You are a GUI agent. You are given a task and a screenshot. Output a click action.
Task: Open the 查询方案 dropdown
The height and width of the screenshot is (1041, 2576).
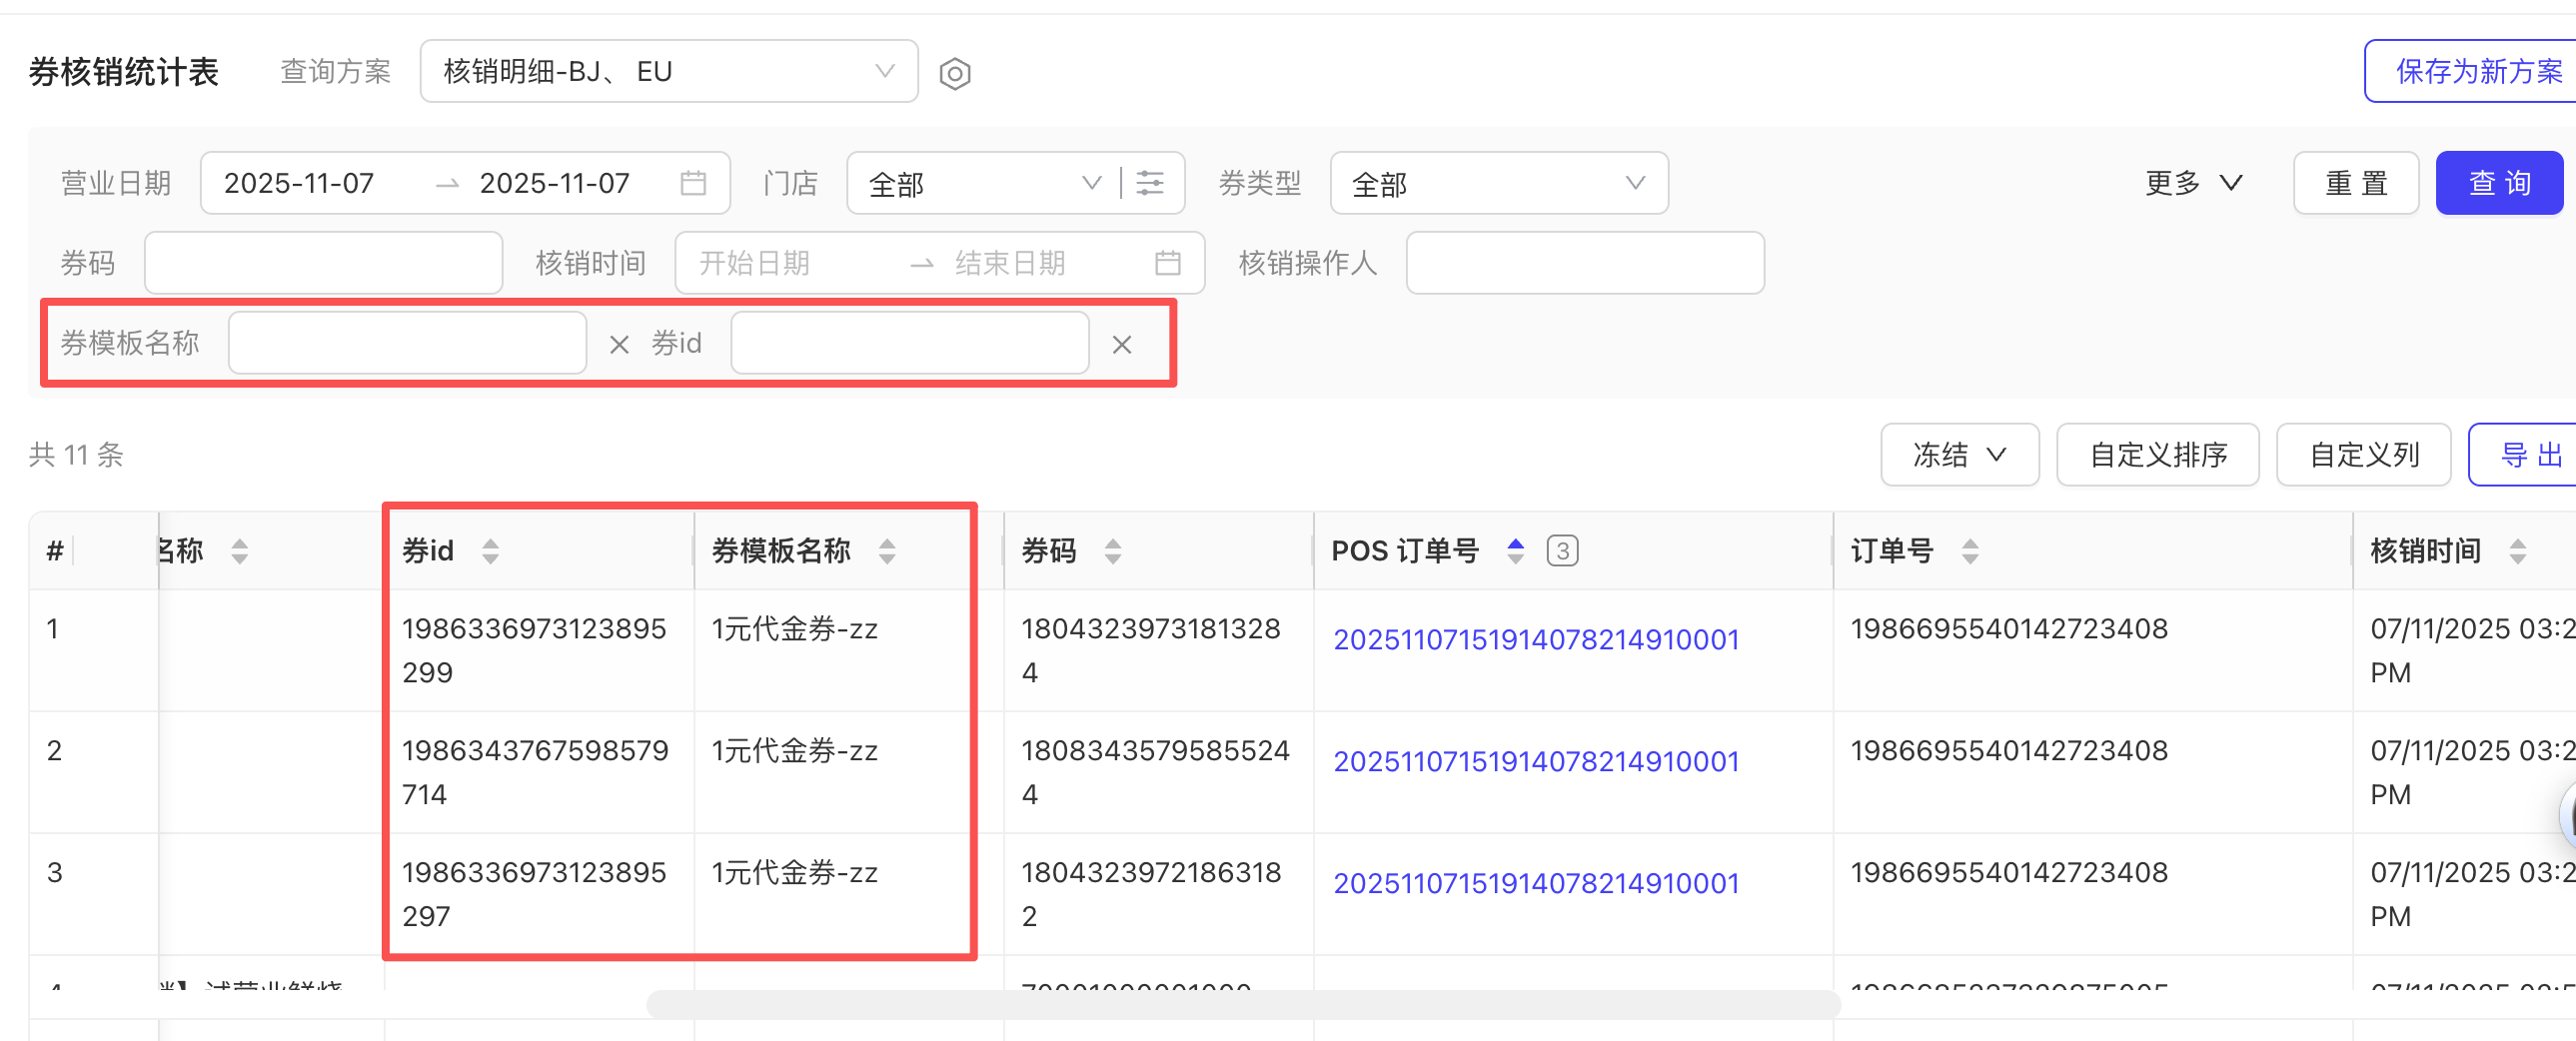pos(668,72)
